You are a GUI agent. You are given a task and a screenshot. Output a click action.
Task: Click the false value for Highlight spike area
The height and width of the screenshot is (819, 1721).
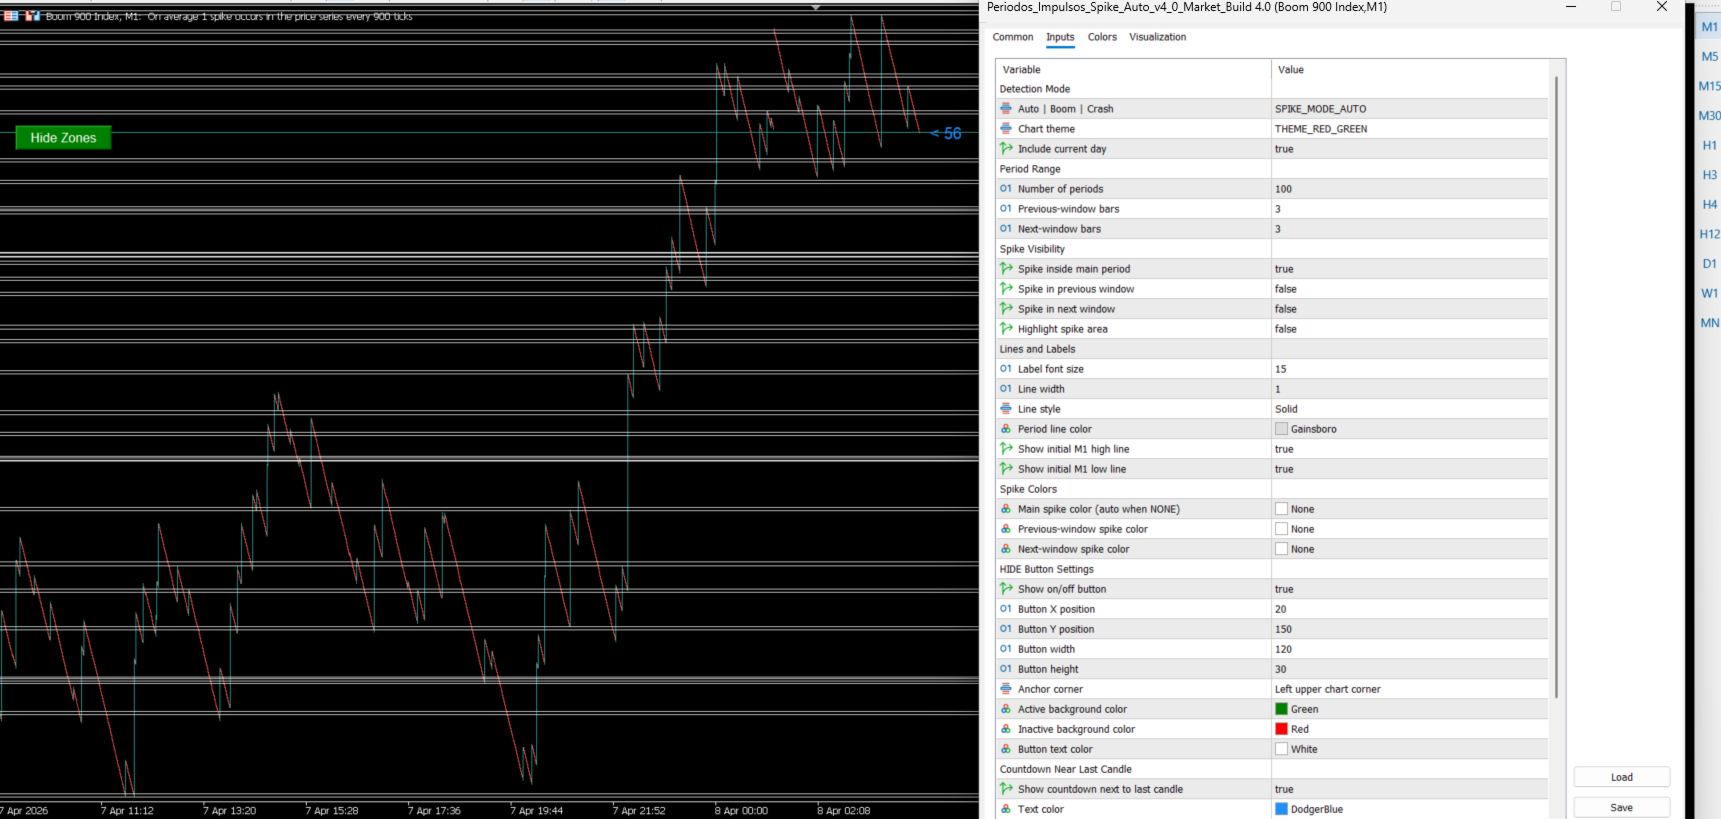pos(1285,329)
